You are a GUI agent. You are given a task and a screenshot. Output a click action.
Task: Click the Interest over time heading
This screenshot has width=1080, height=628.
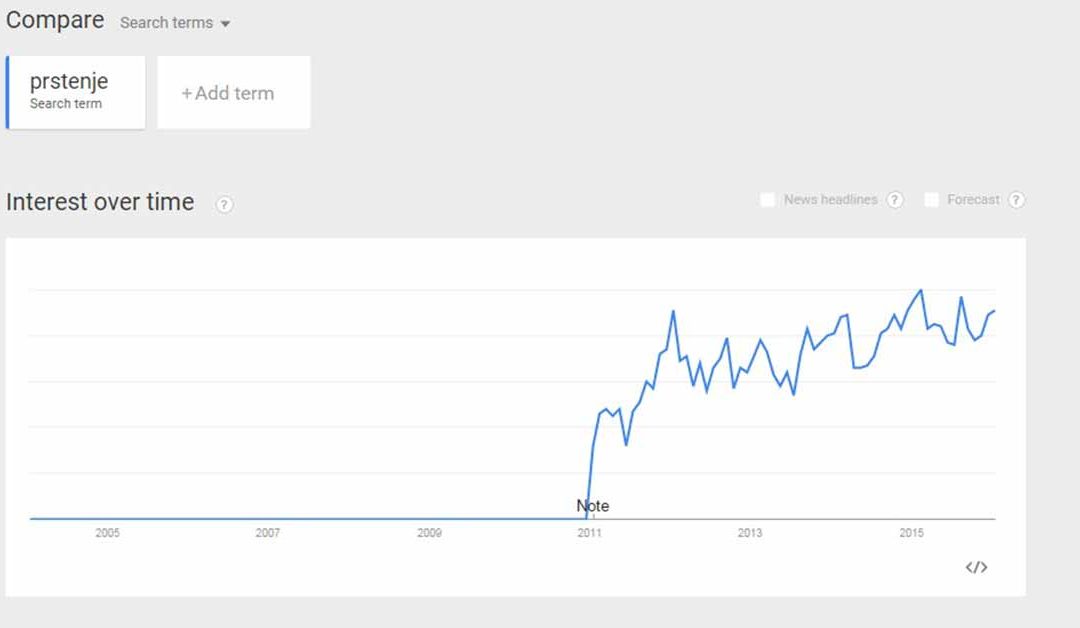tap(100, 202)
